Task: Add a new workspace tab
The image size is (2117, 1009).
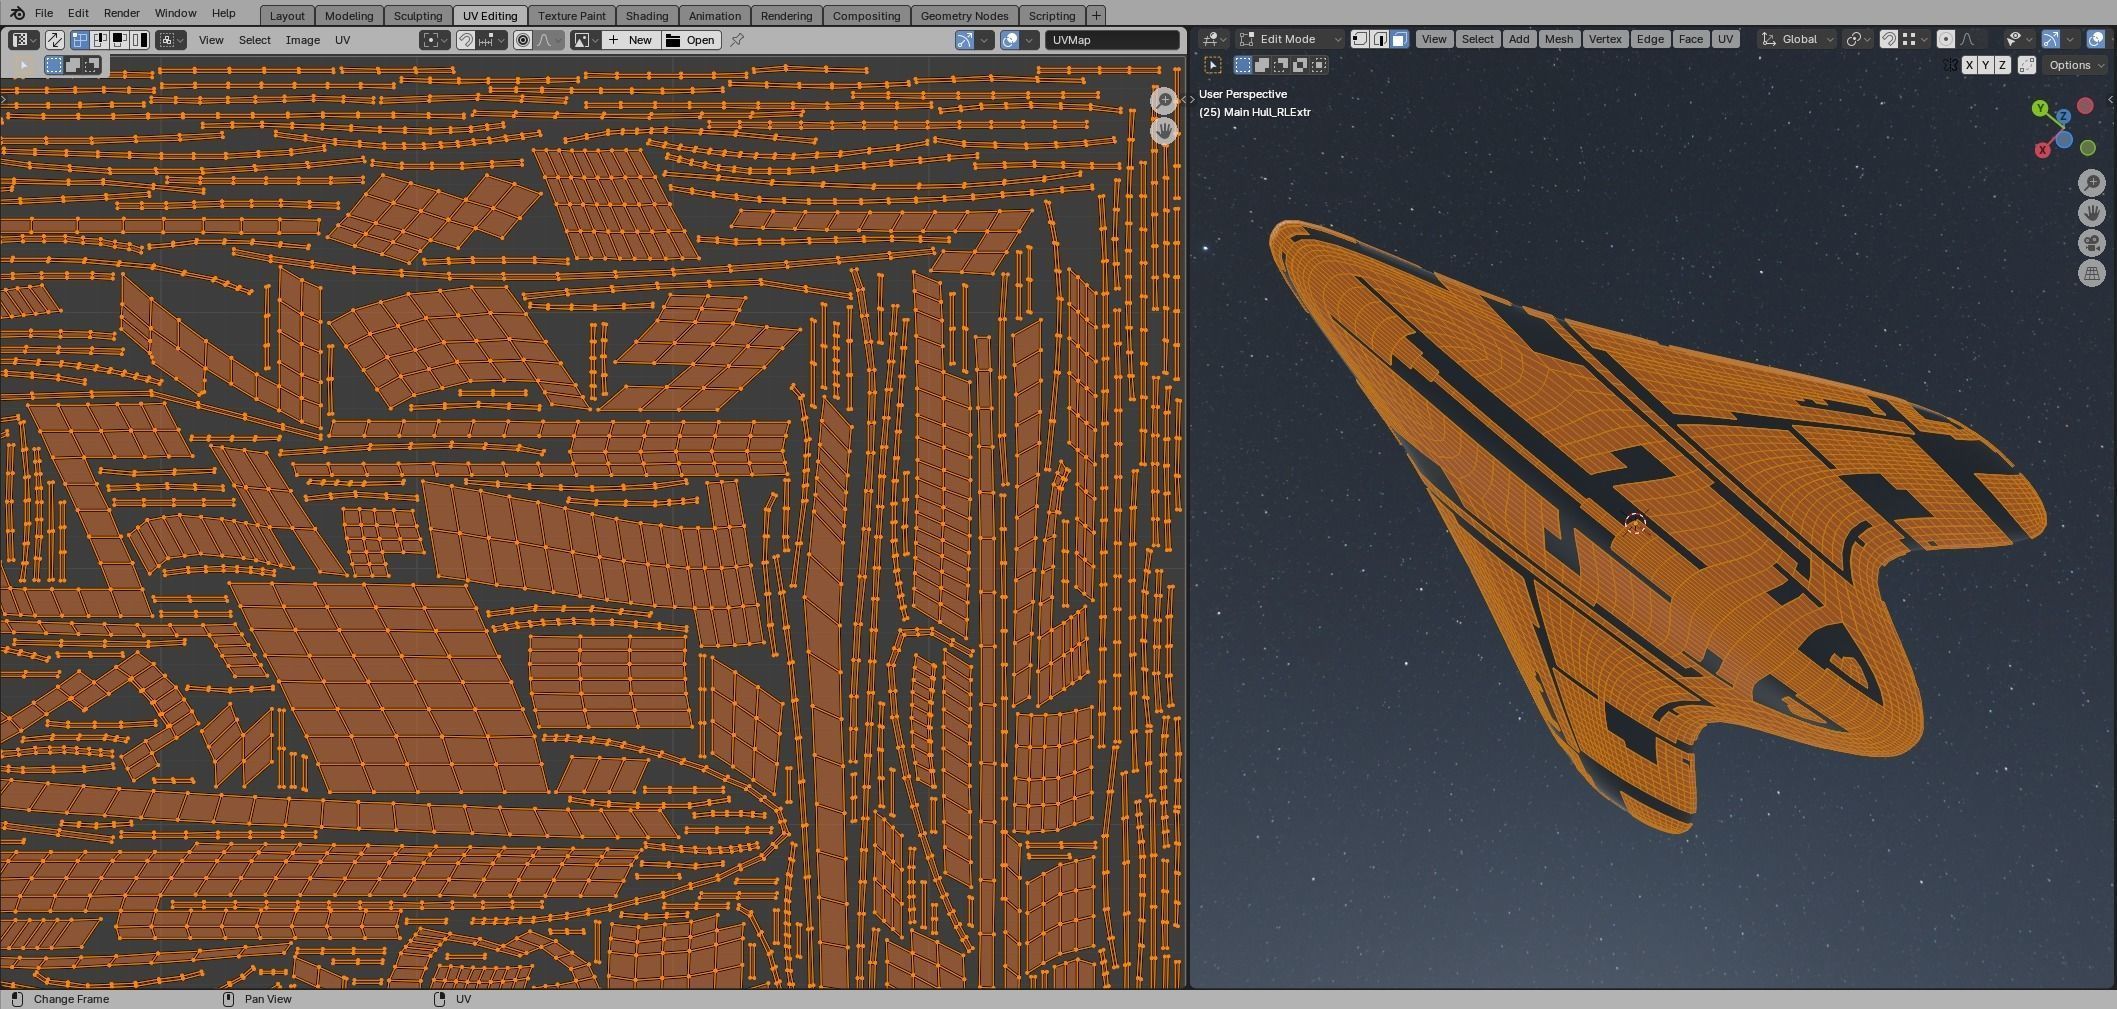Action: (1096, 15)
